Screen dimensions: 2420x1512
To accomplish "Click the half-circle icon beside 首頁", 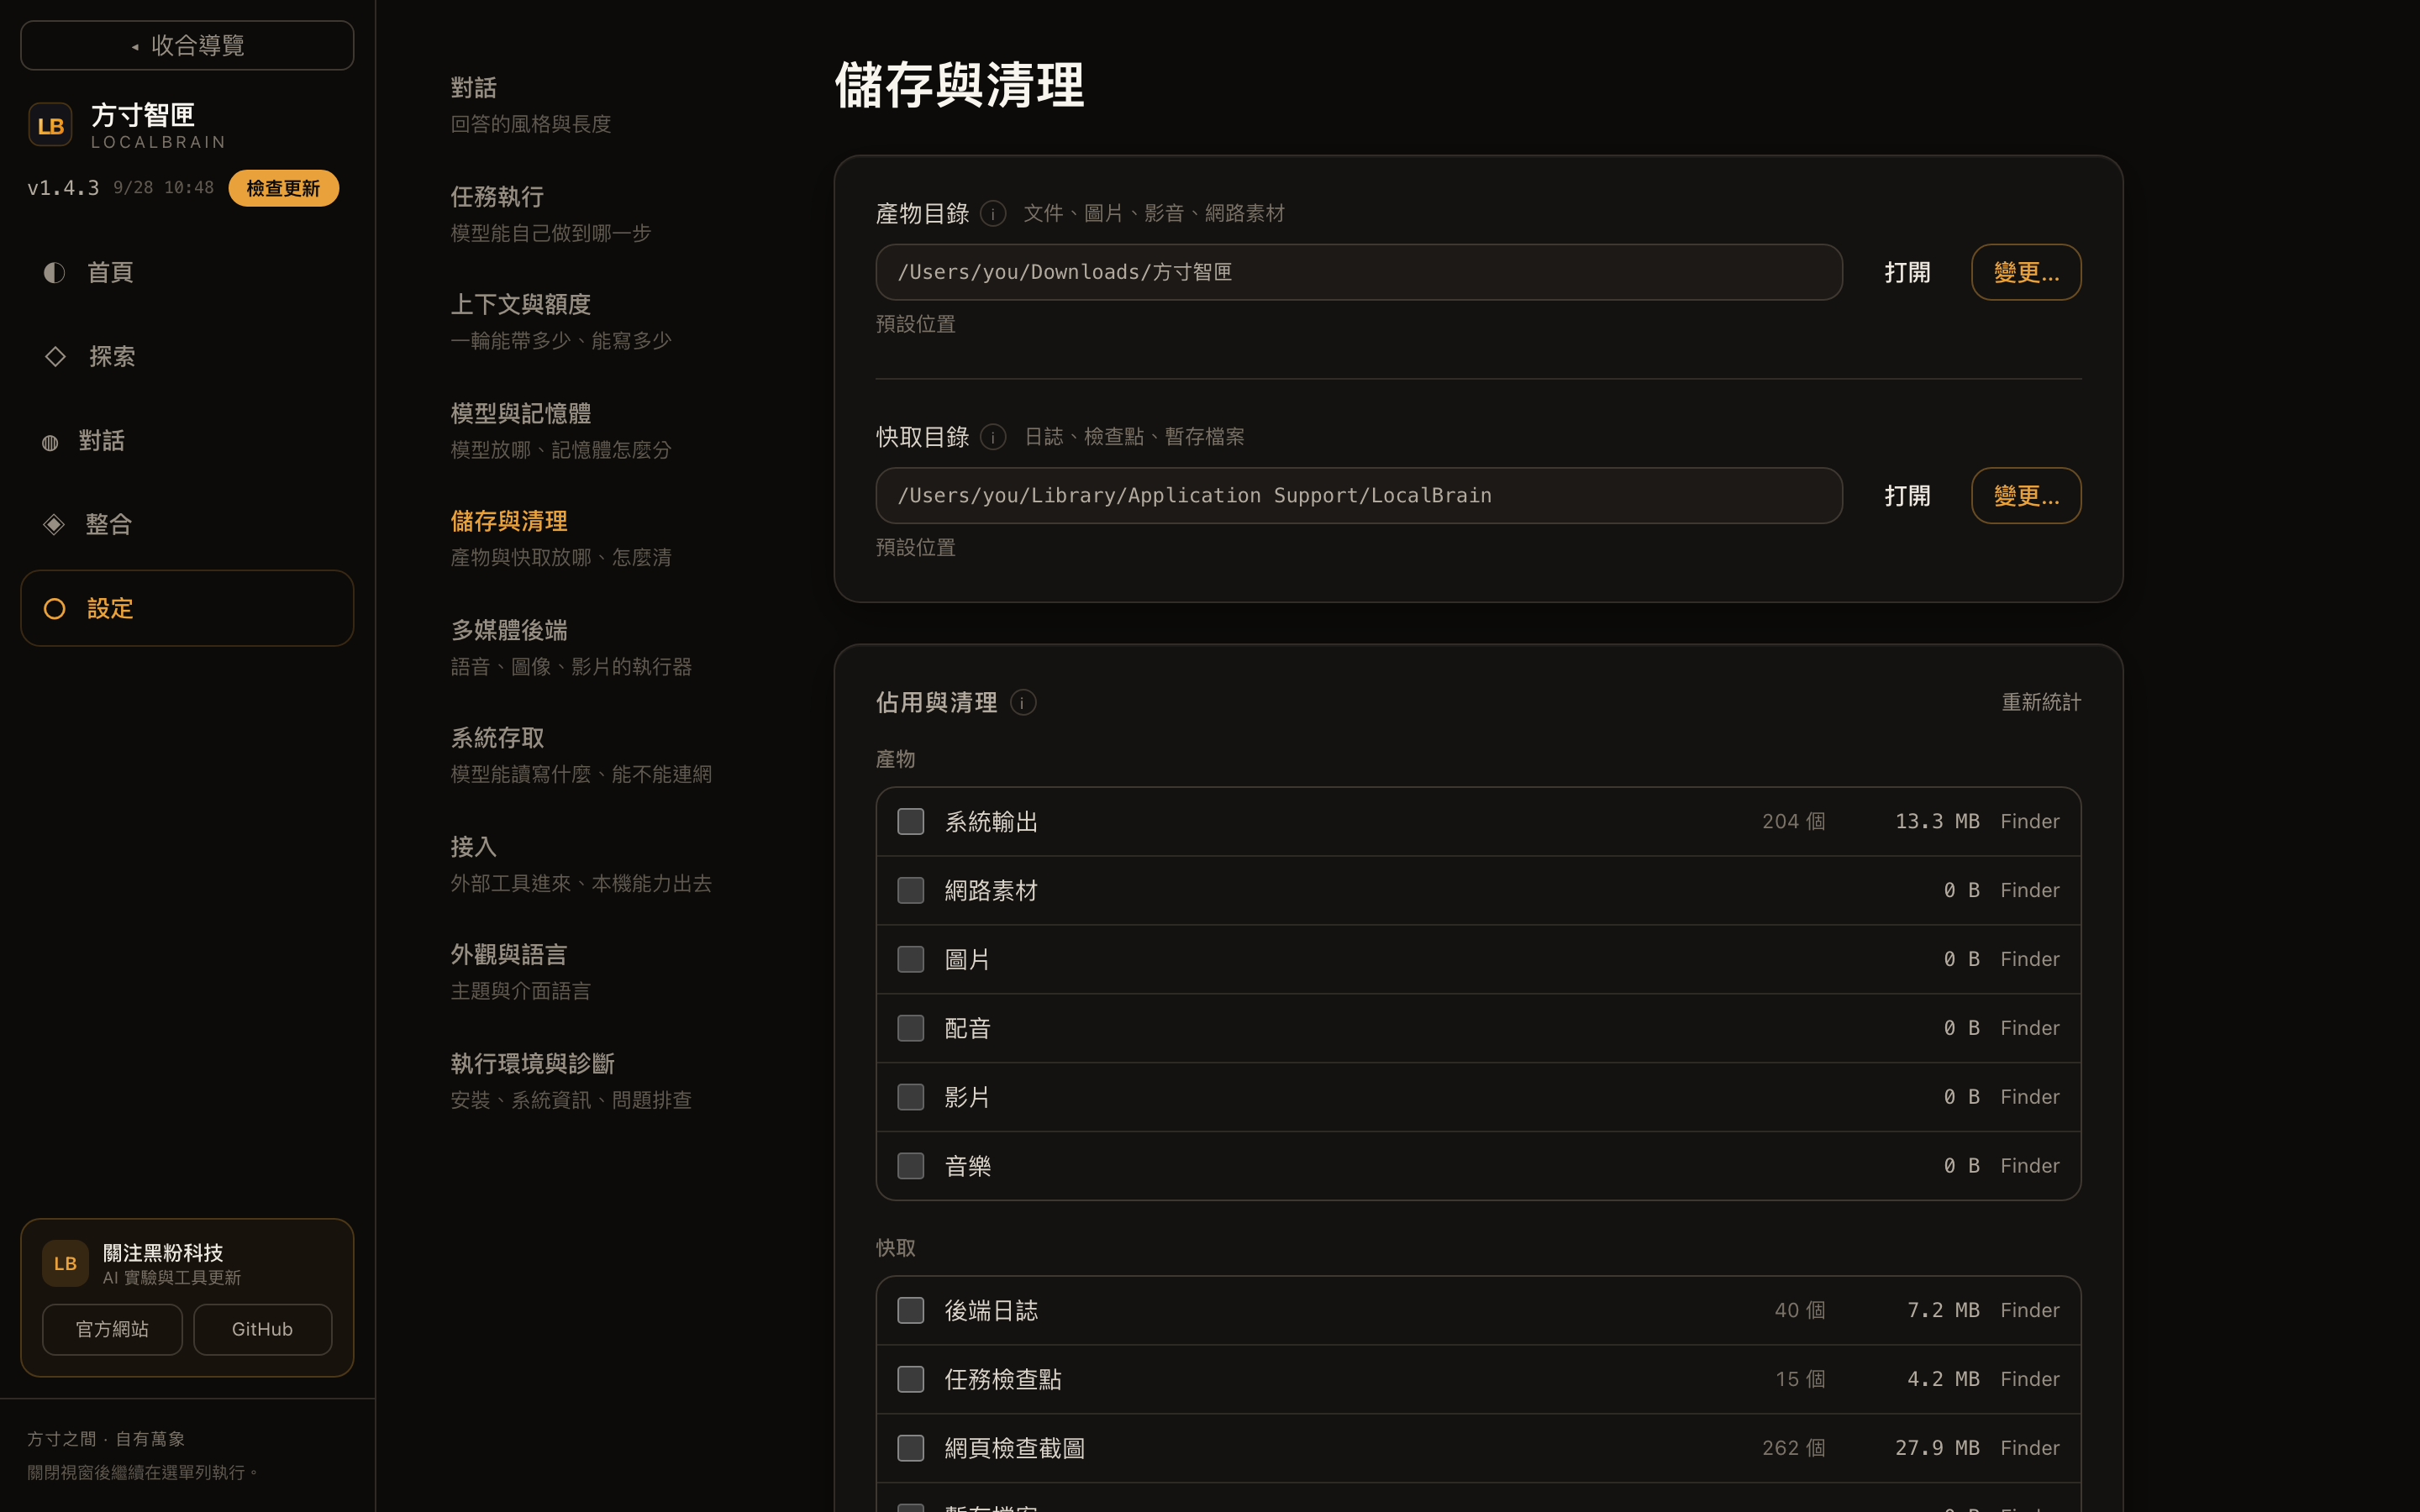I will [x=54, y=272].
